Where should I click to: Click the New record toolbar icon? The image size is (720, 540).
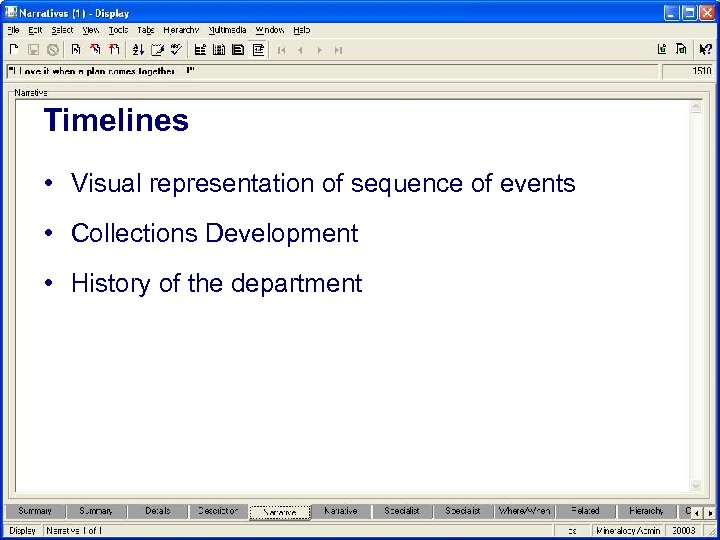pyautogui.click(x=14, y=50)
